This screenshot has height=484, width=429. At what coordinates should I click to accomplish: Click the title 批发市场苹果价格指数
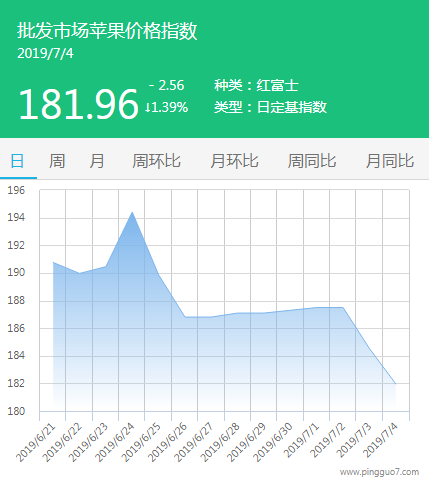coord(107,31)
